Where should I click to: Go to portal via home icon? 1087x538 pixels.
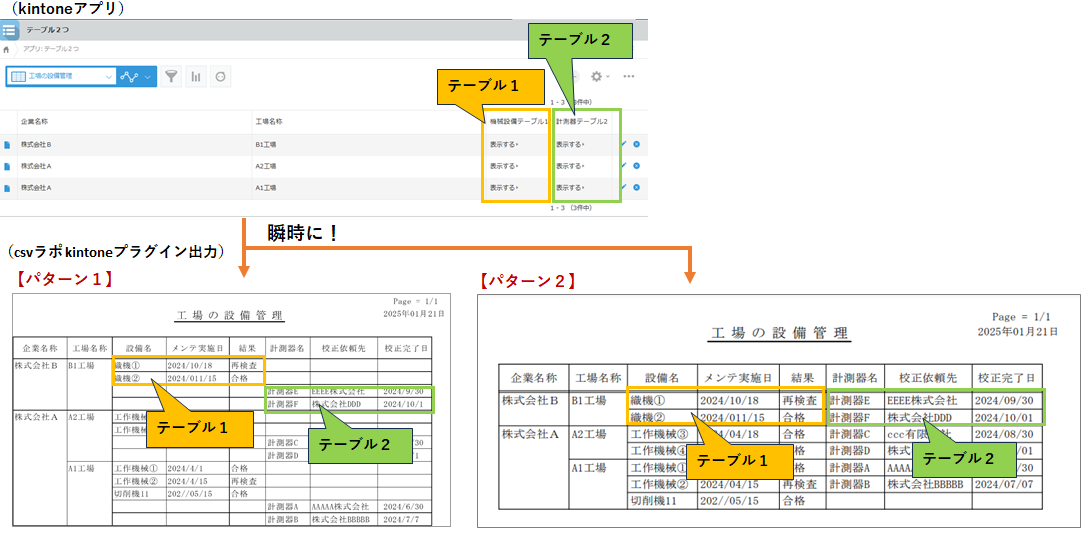click(6, 50)
